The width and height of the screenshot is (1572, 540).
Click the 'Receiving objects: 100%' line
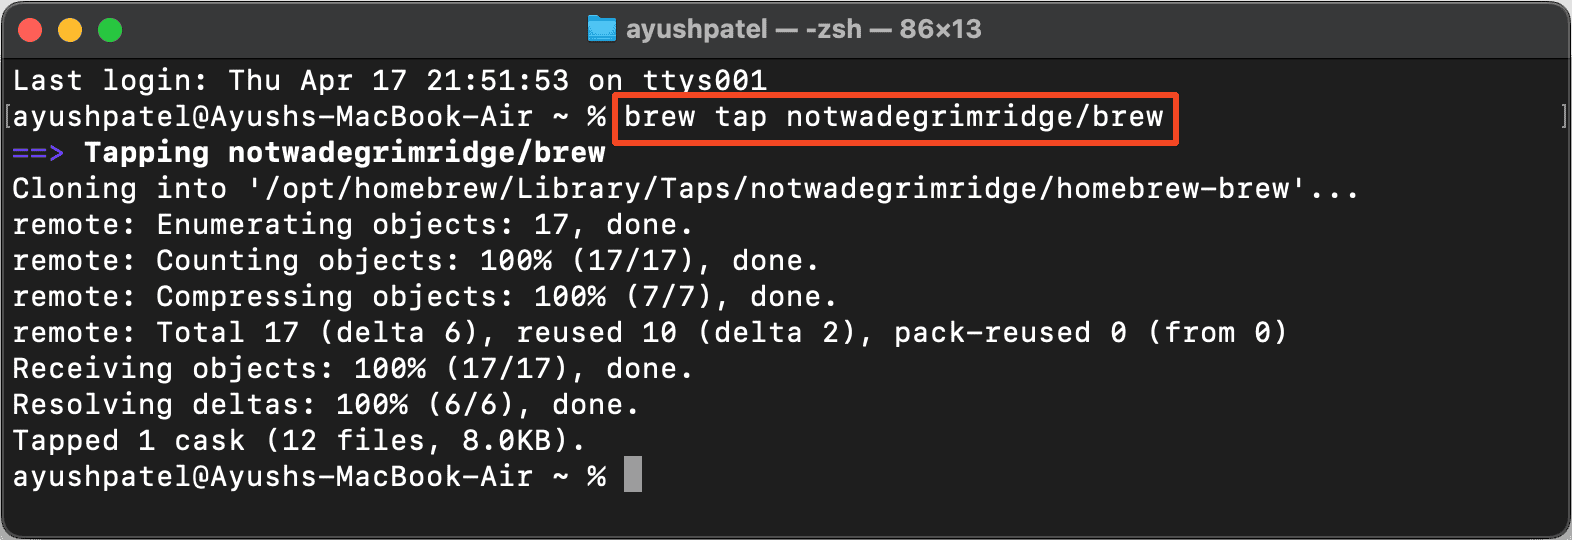coord(352,369)
